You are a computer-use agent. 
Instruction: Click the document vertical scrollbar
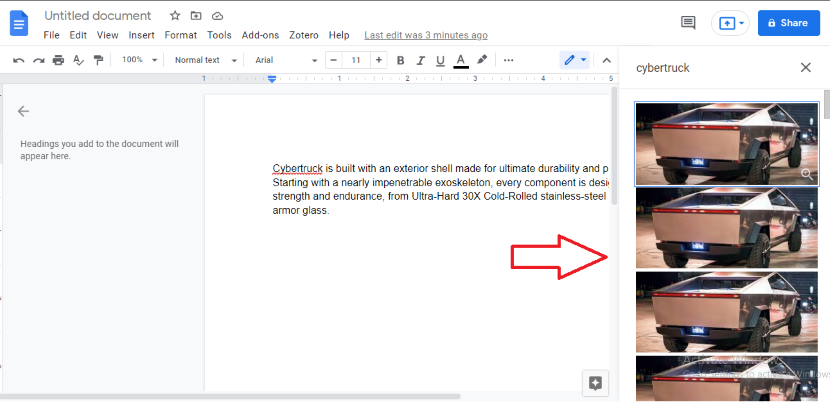pyautogui.click(x=614, y=146)
